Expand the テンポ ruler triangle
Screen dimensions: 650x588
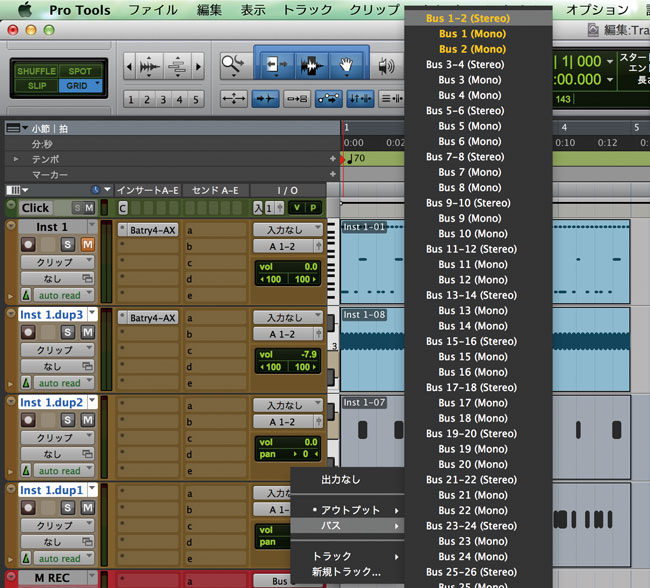point(15,159)
